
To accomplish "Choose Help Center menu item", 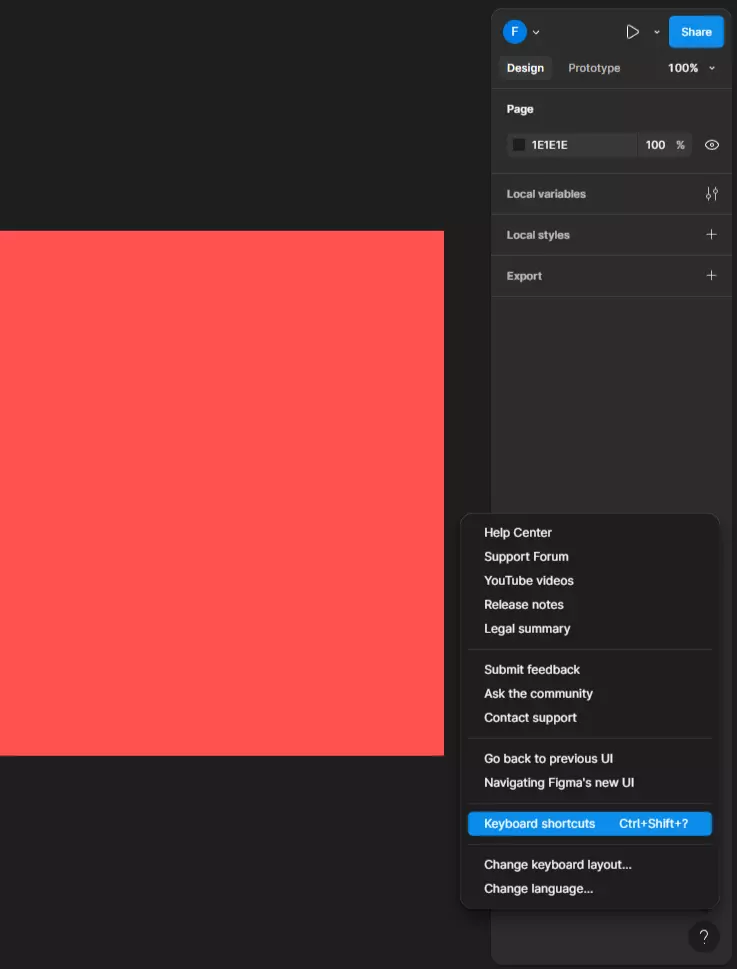I will pos(518,533).
